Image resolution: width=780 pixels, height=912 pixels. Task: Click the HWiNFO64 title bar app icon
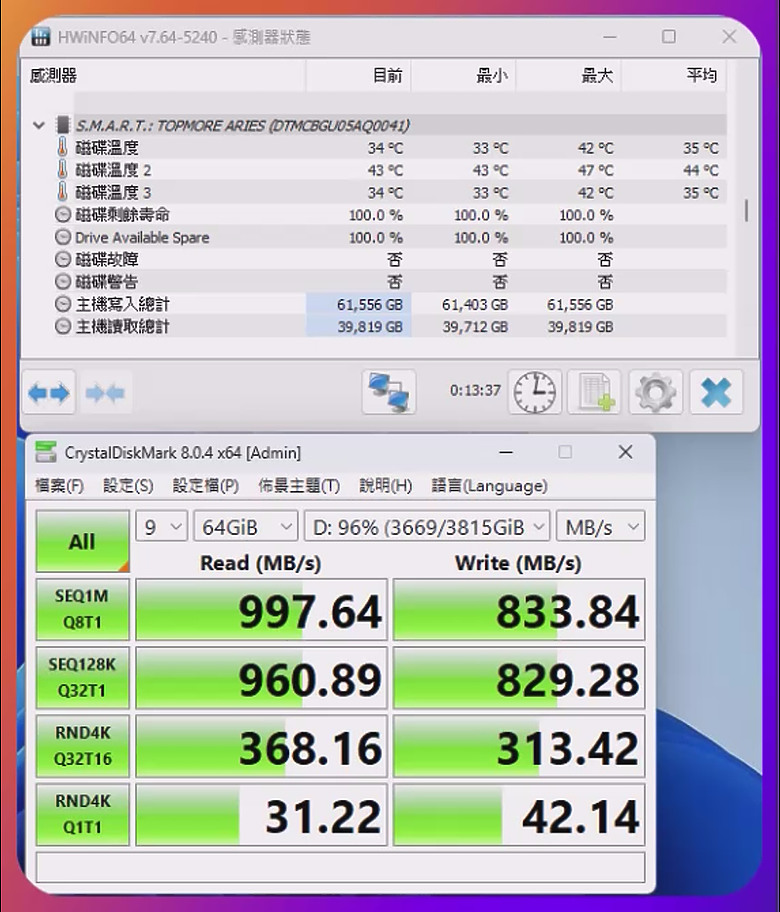(41, 37)
